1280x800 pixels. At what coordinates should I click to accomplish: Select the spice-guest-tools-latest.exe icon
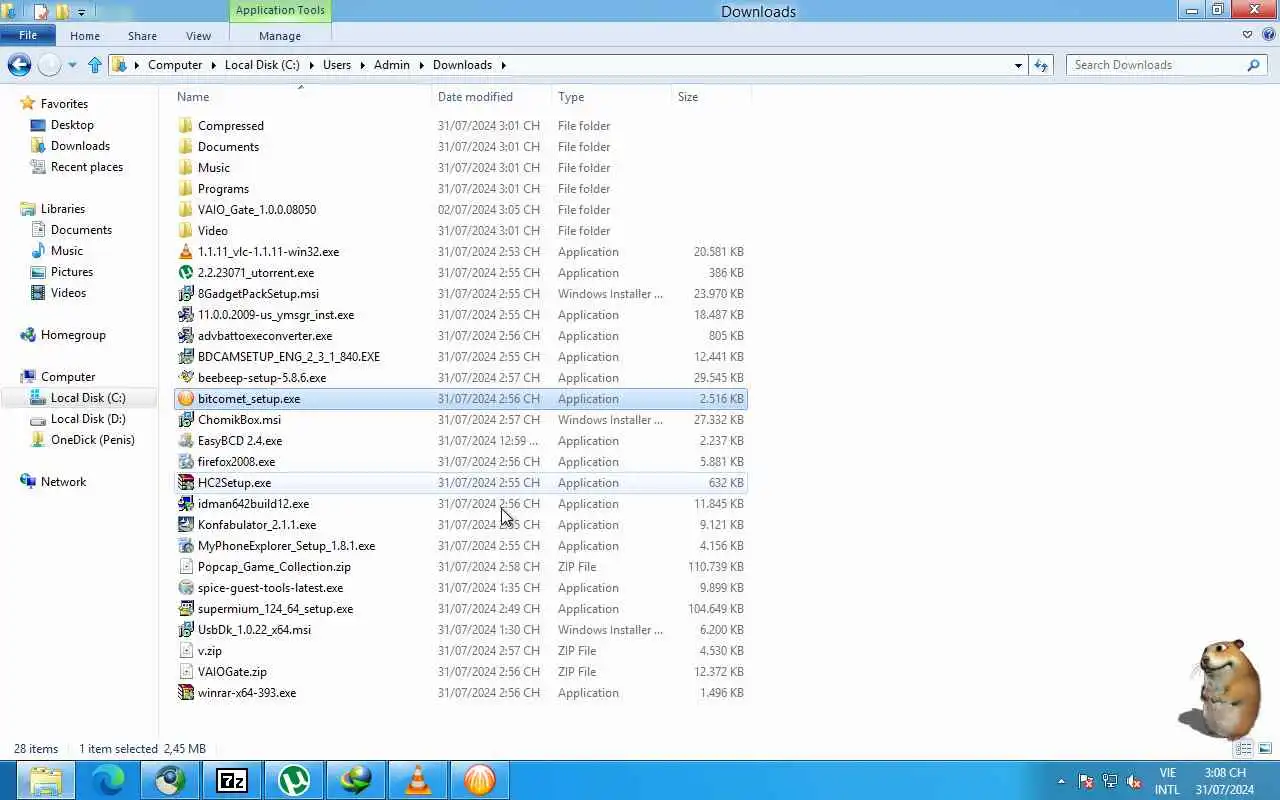pos(185,588)
